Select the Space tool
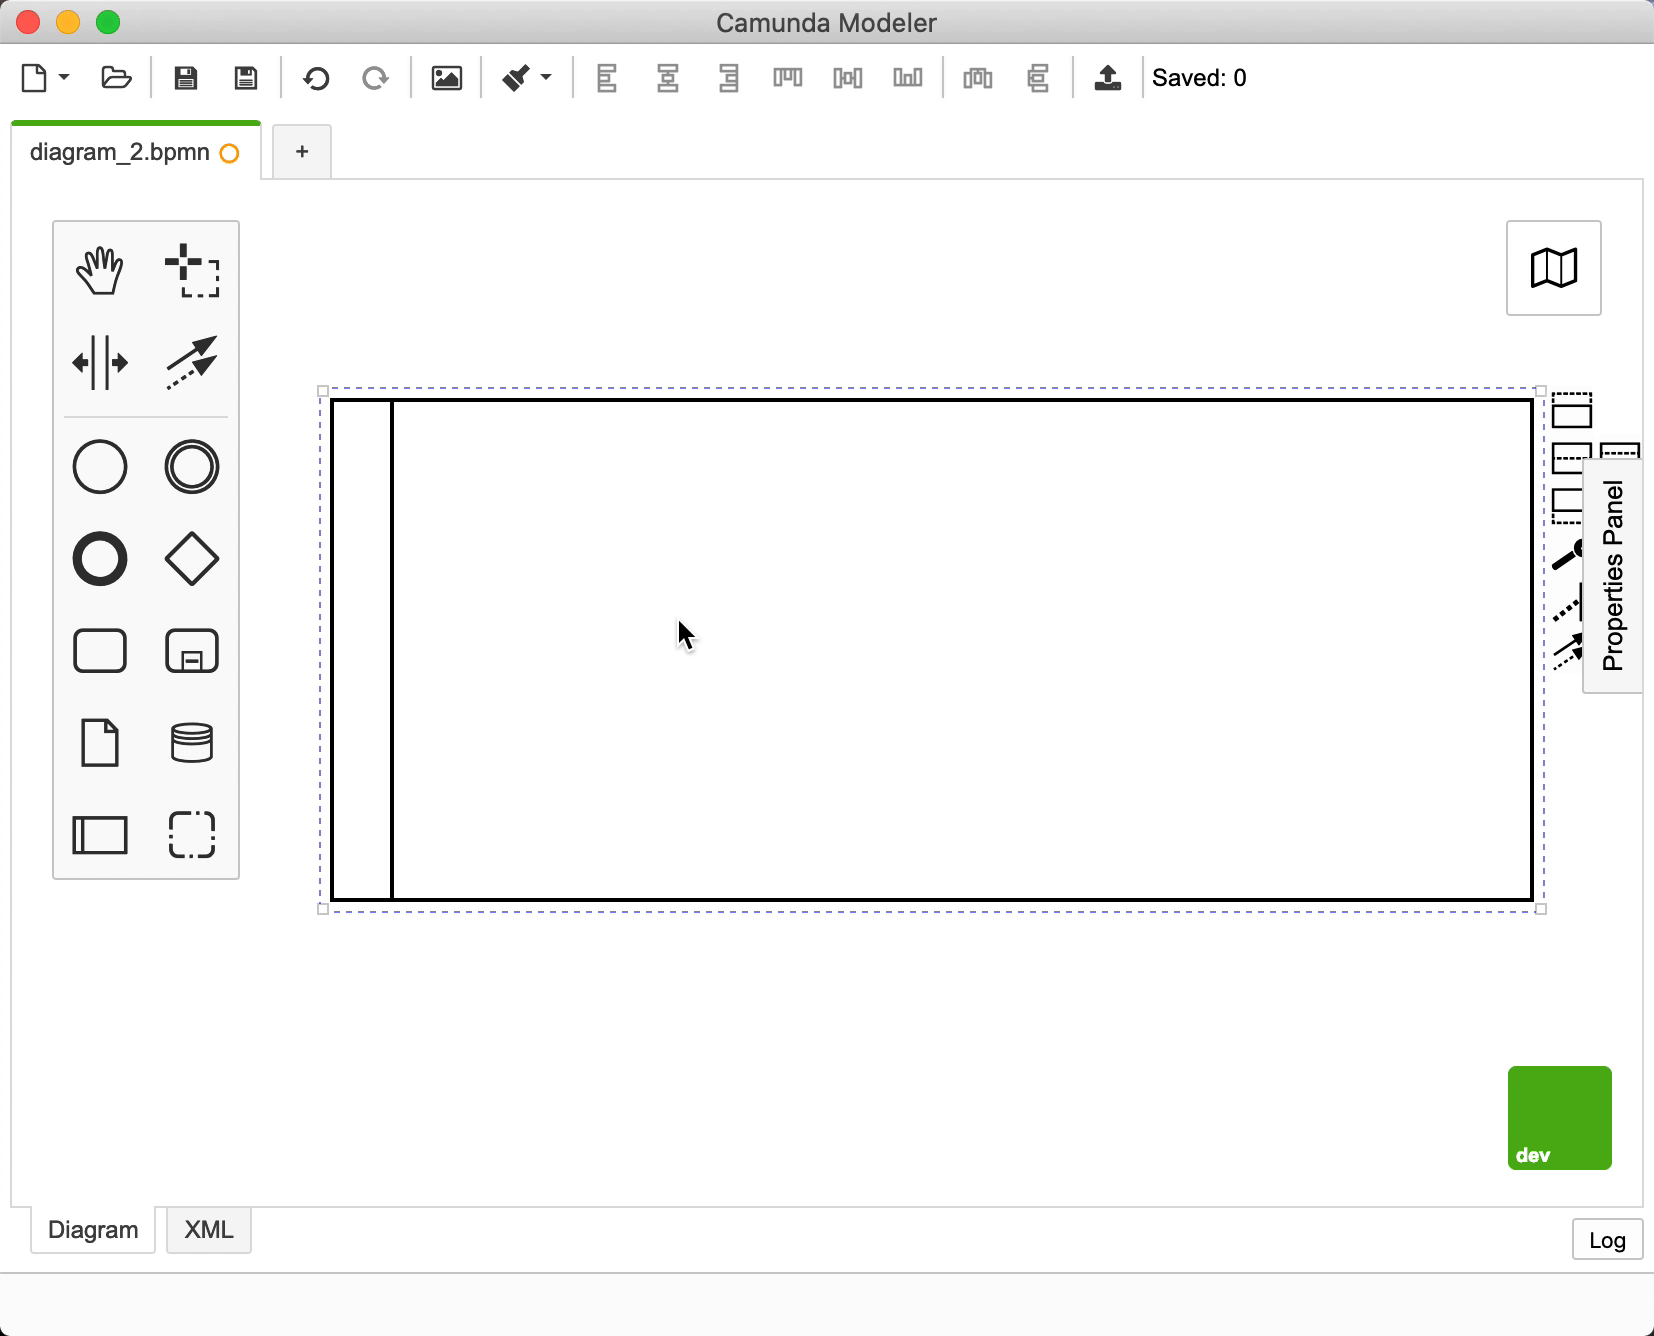1654x1336 pixels. pyautogui.click(x=100, y=362)
